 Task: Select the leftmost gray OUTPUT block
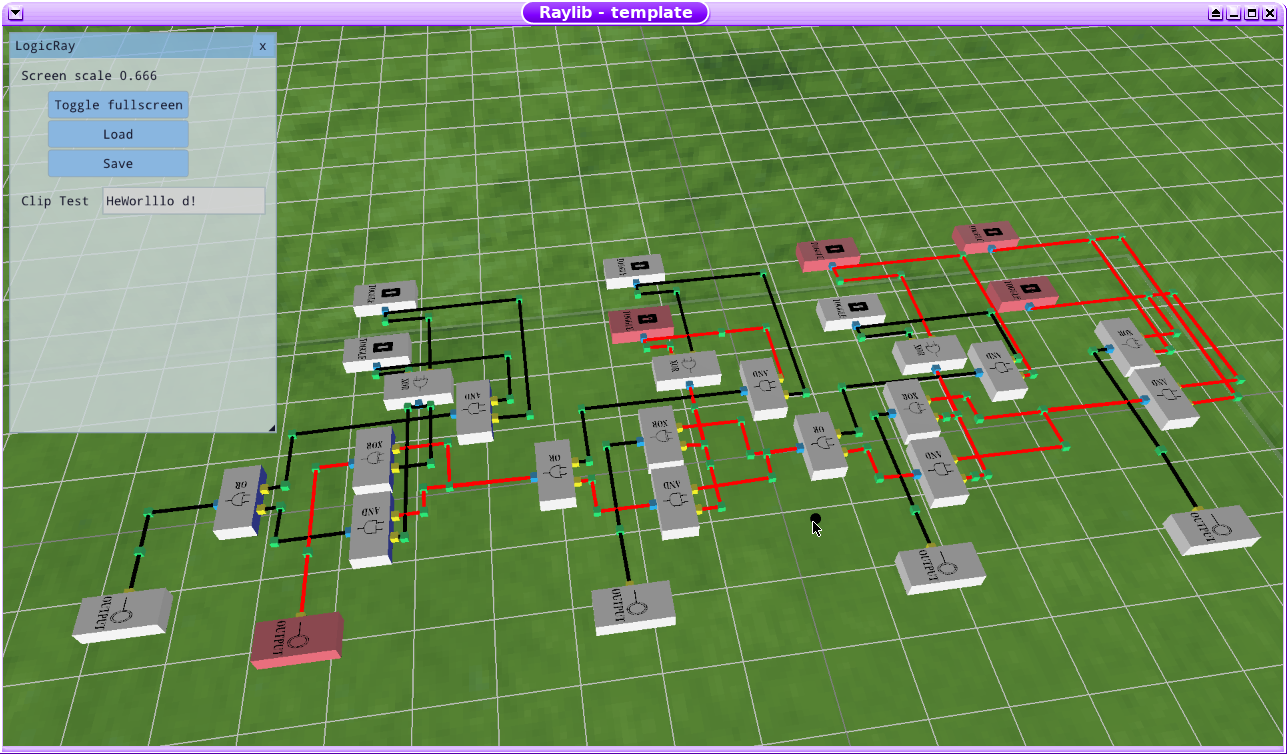click(x=122, y=614)
